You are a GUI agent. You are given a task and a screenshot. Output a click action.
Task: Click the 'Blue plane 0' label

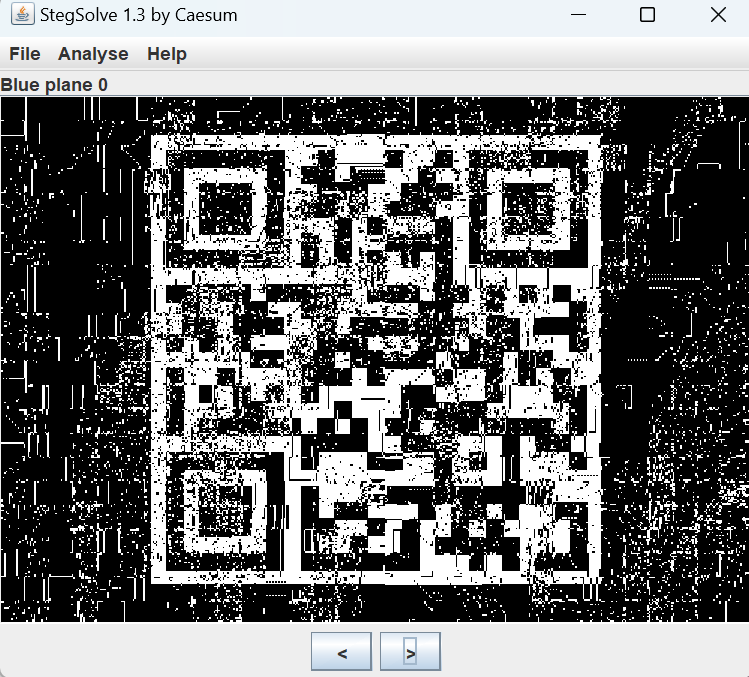(x=54, y=85)
